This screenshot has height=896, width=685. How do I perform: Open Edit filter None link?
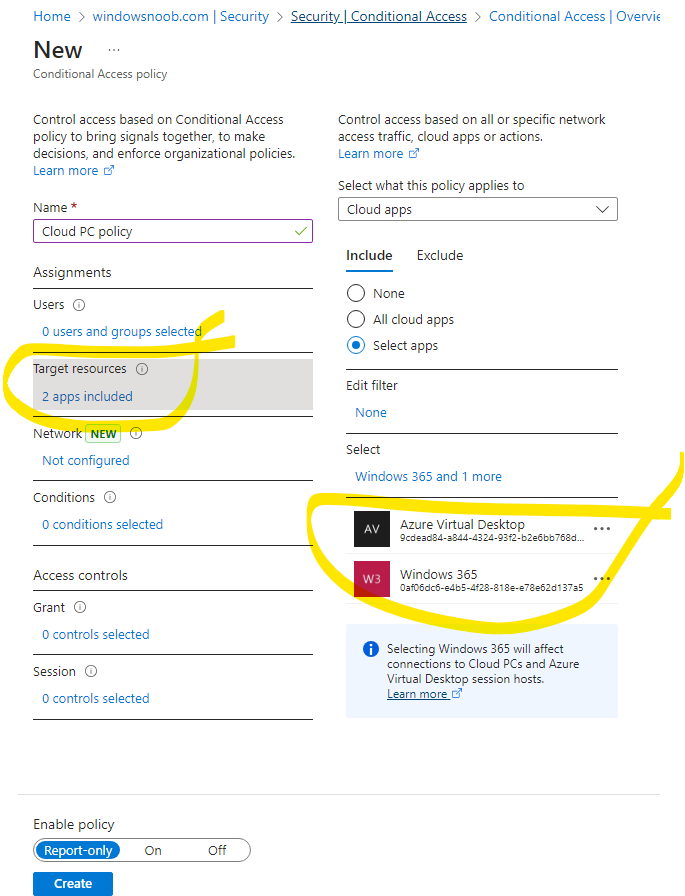371,413
